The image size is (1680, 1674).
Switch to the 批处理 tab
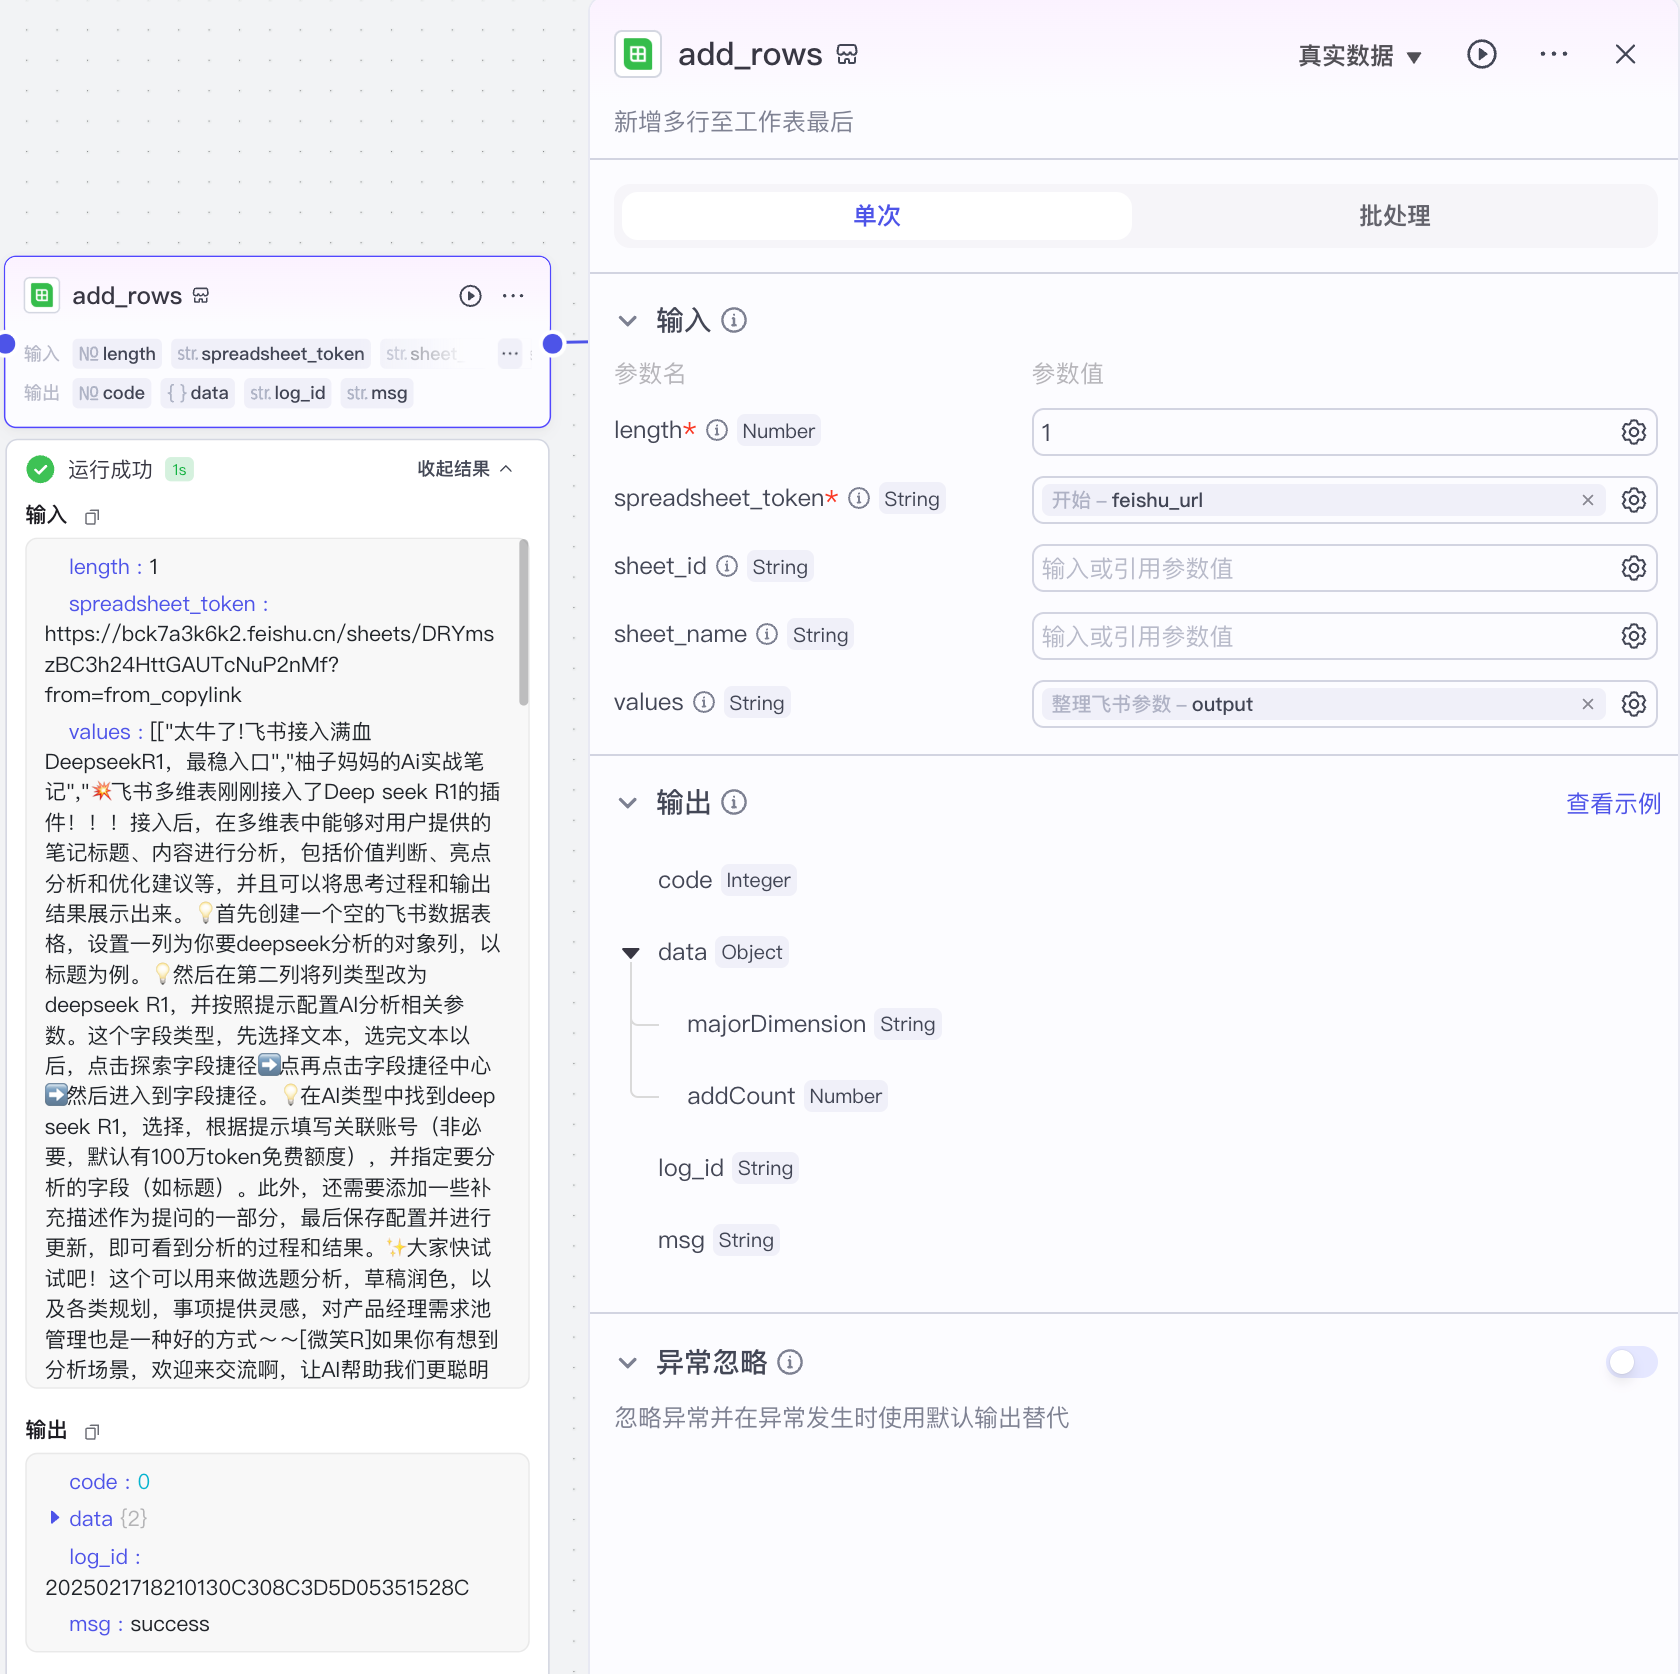coord(1394,216)
